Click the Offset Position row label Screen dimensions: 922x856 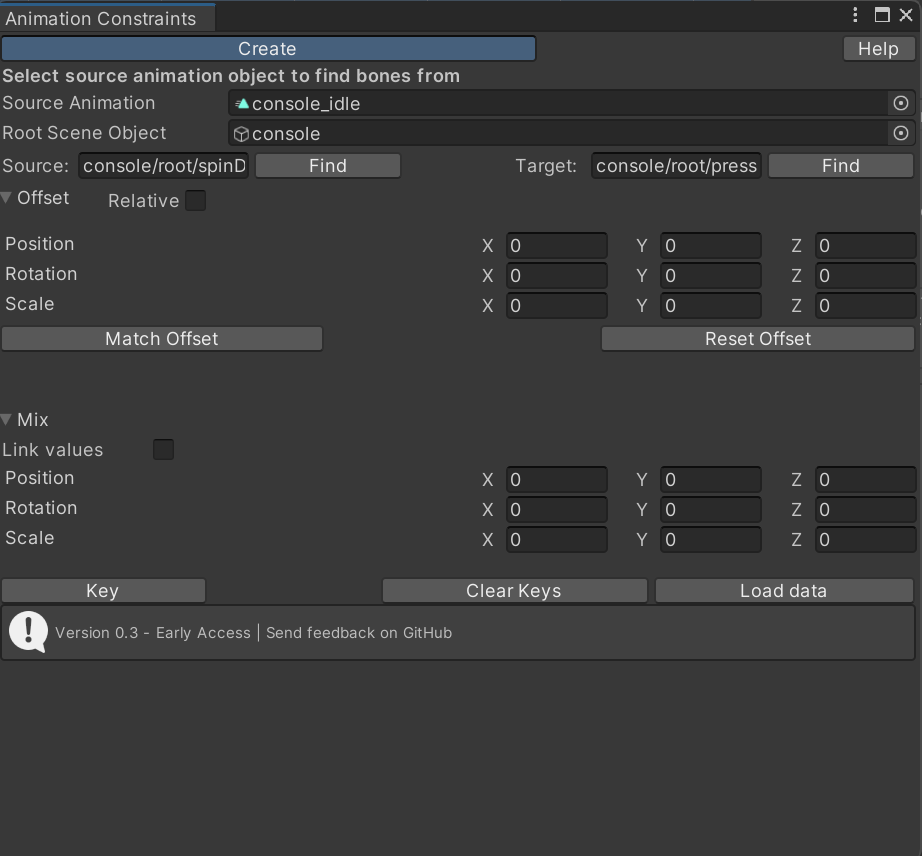tap(40, 244)
